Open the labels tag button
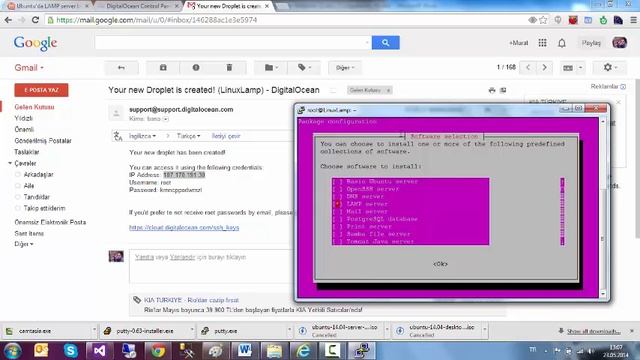Image resolution: width=640 pixels, height=360 pixels. point(304,68)
